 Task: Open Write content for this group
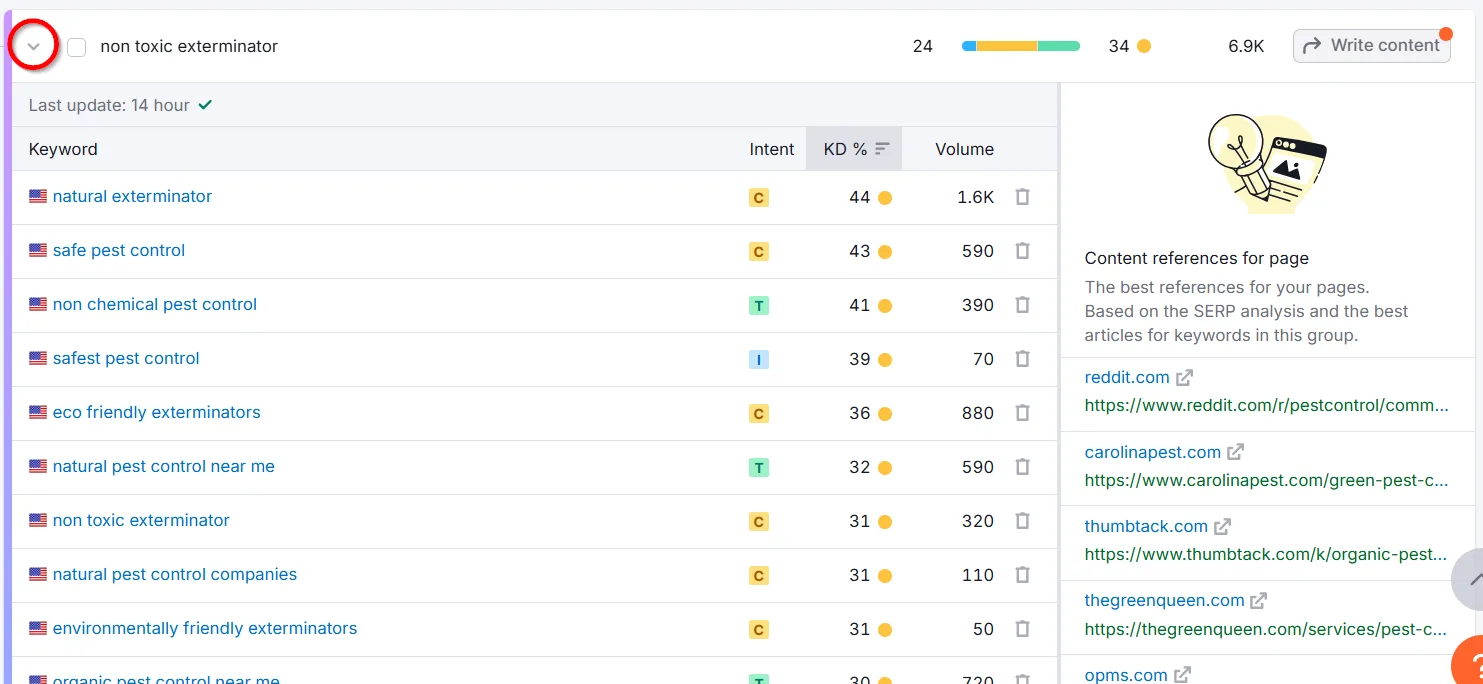[1371, 46]
